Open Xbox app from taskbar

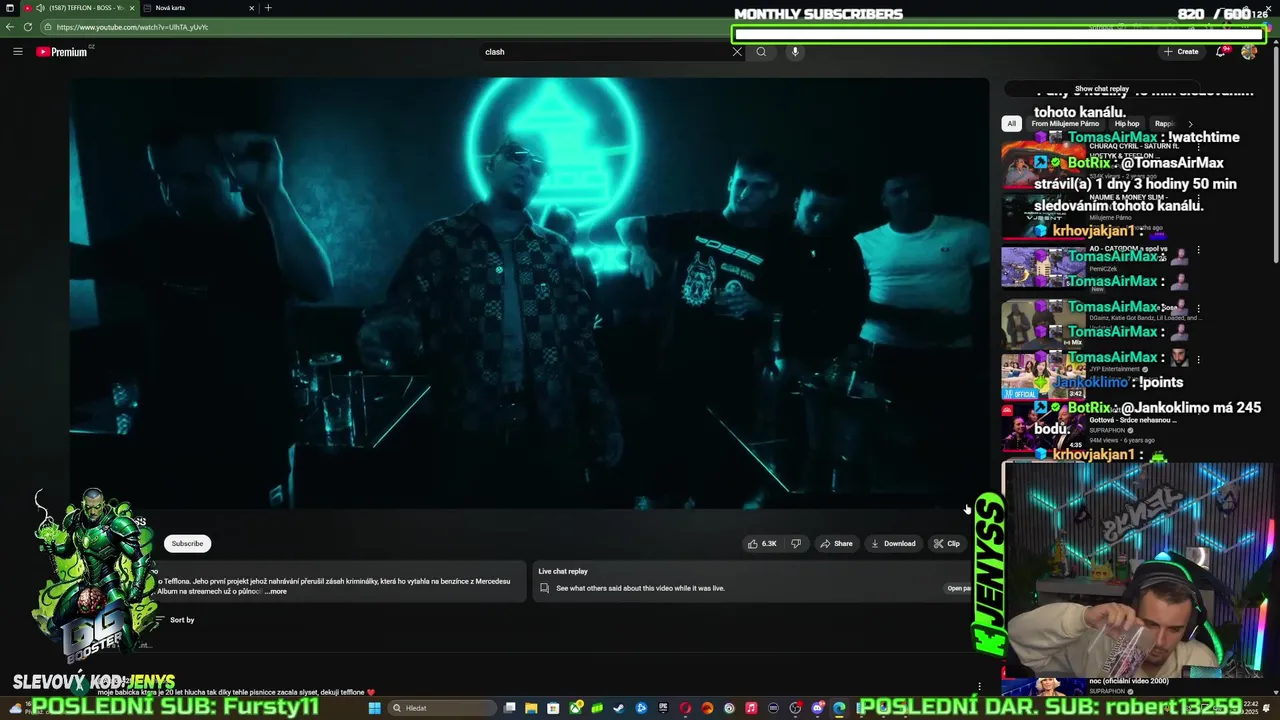[x=576, y=708]
